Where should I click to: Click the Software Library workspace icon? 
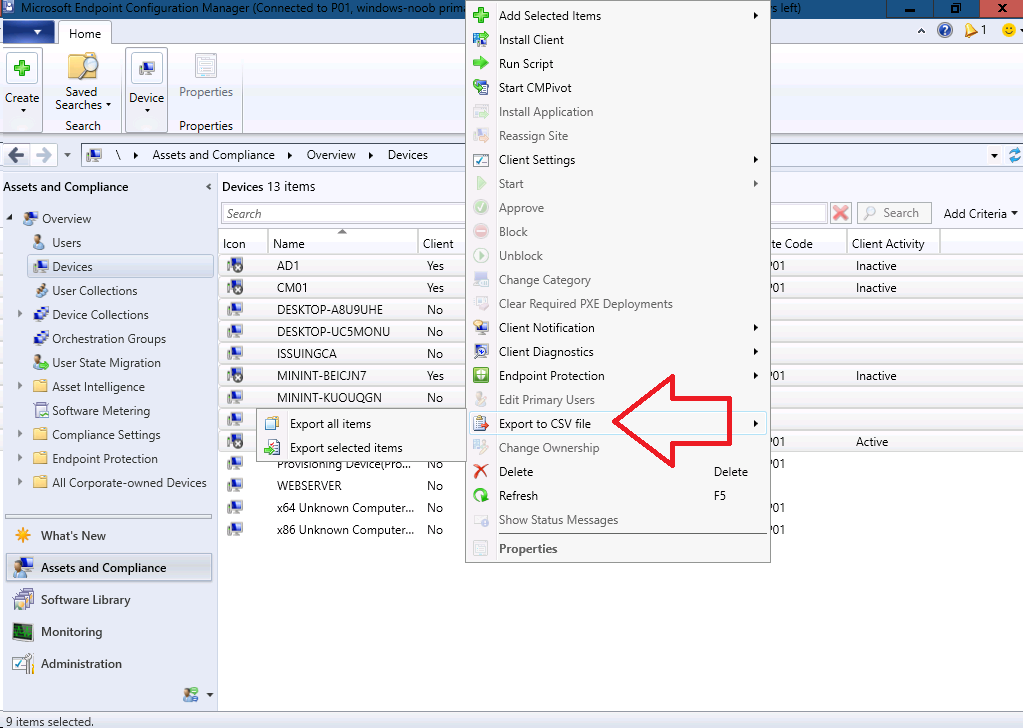pyautogui.click(x=23, y=599)
